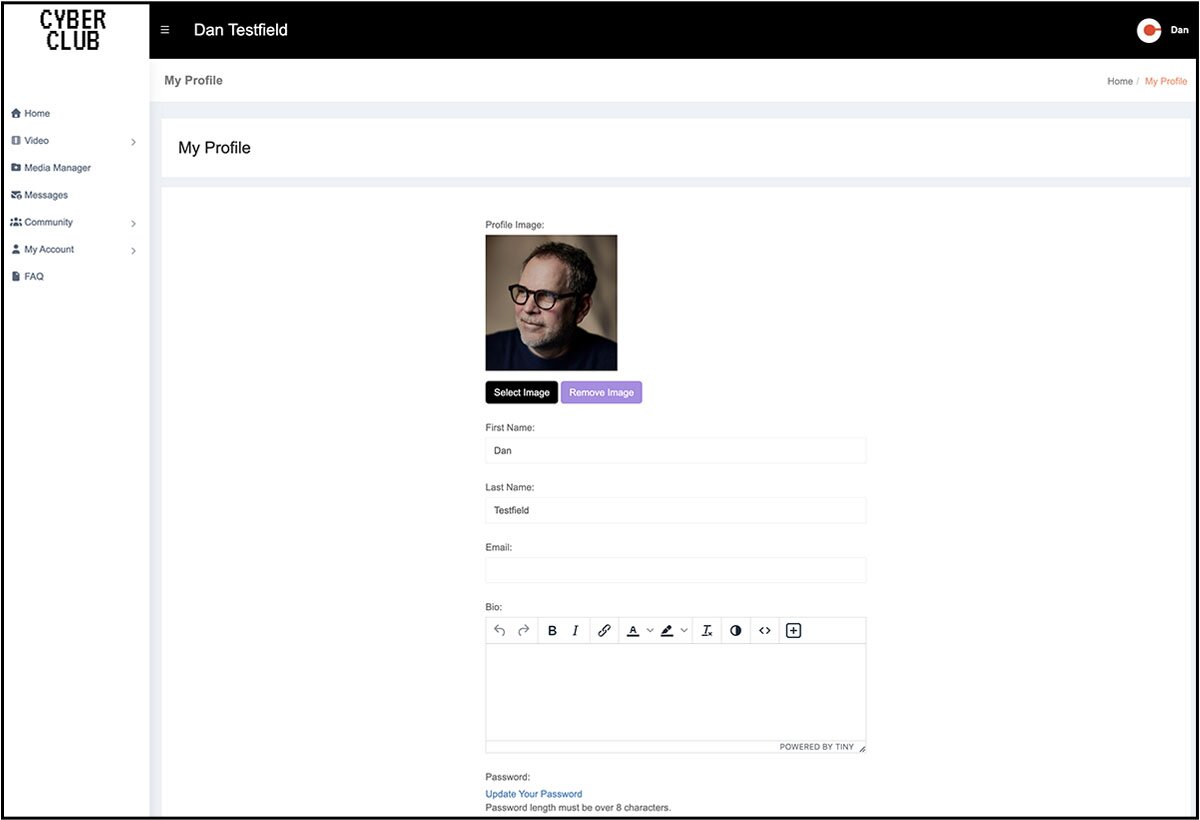The height and width of the screenshot is (820, 1200).
Task: Click the undo arrow in Bio toolbar
Action: 500,631
